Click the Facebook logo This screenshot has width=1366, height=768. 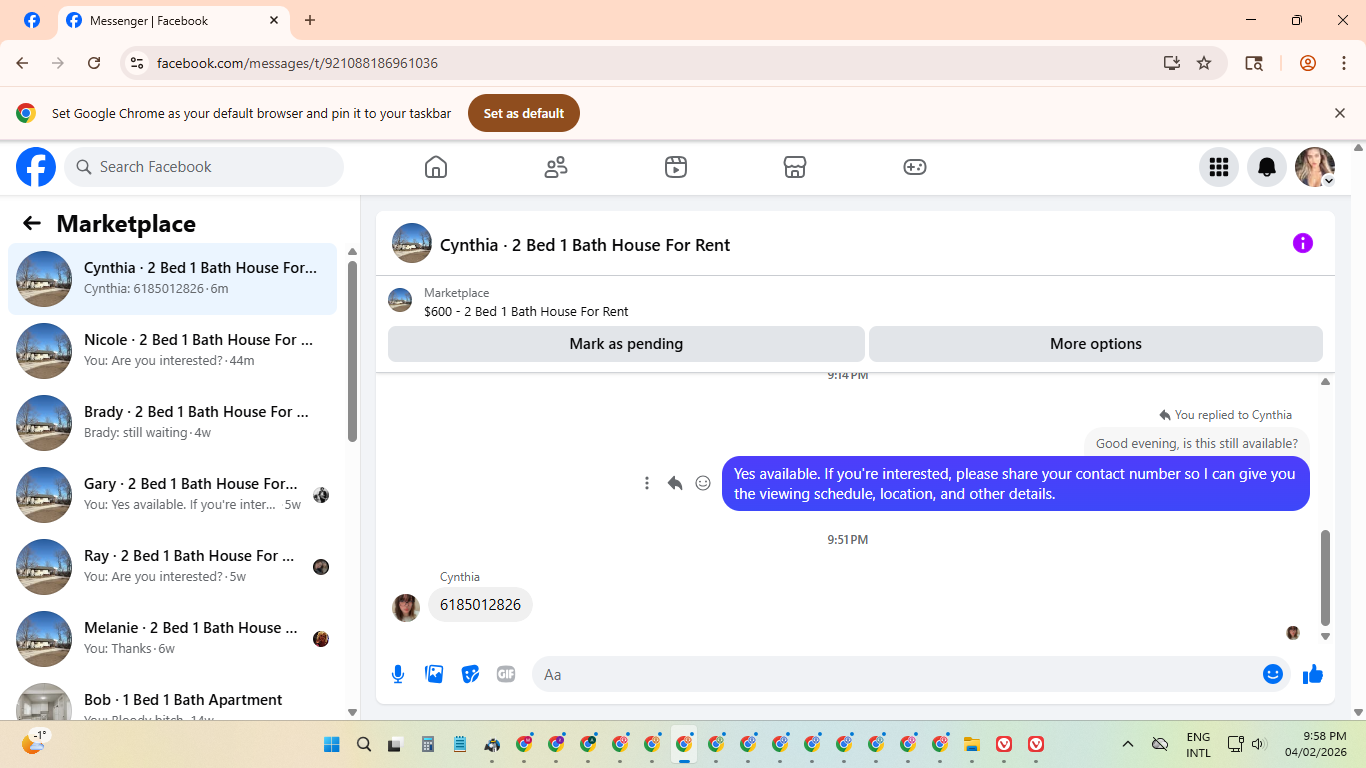pyautogui.click(x=36, y=167)
